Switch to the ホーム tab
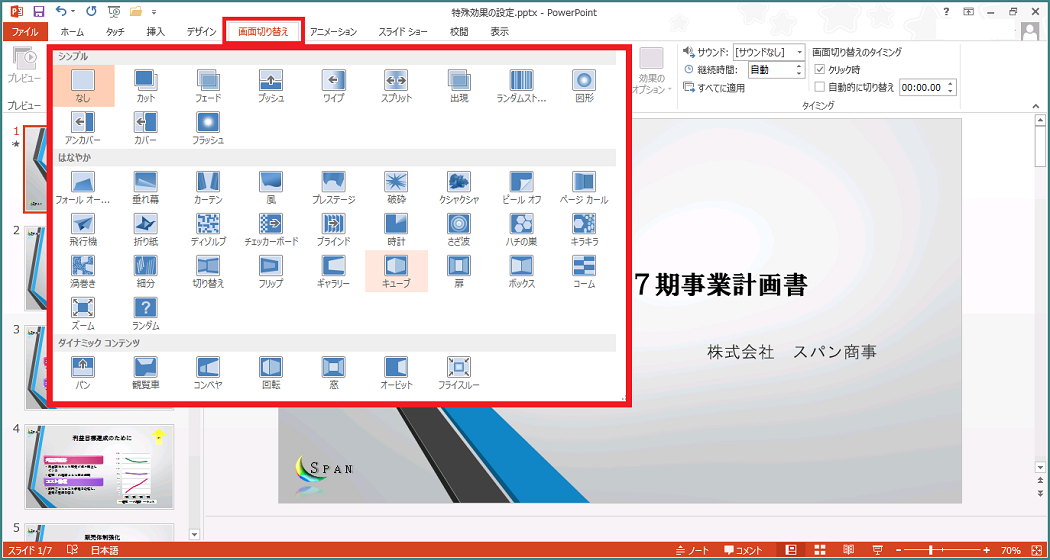 click(72, 31)
